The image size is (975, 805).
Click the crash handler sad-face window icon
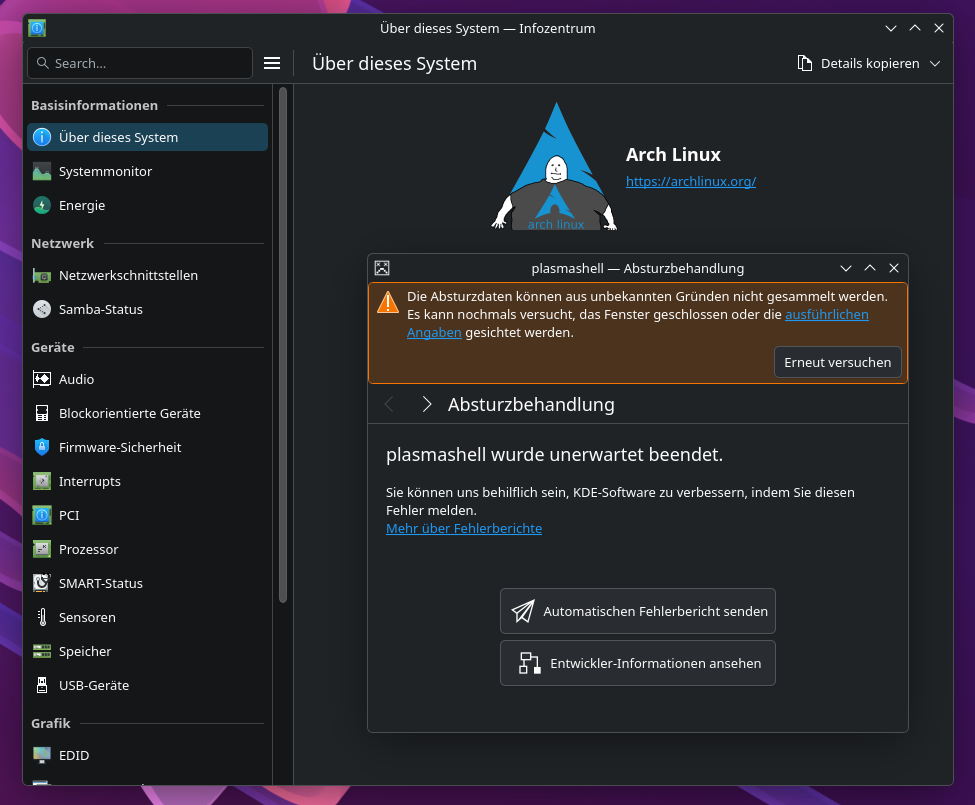coord(382,268)
